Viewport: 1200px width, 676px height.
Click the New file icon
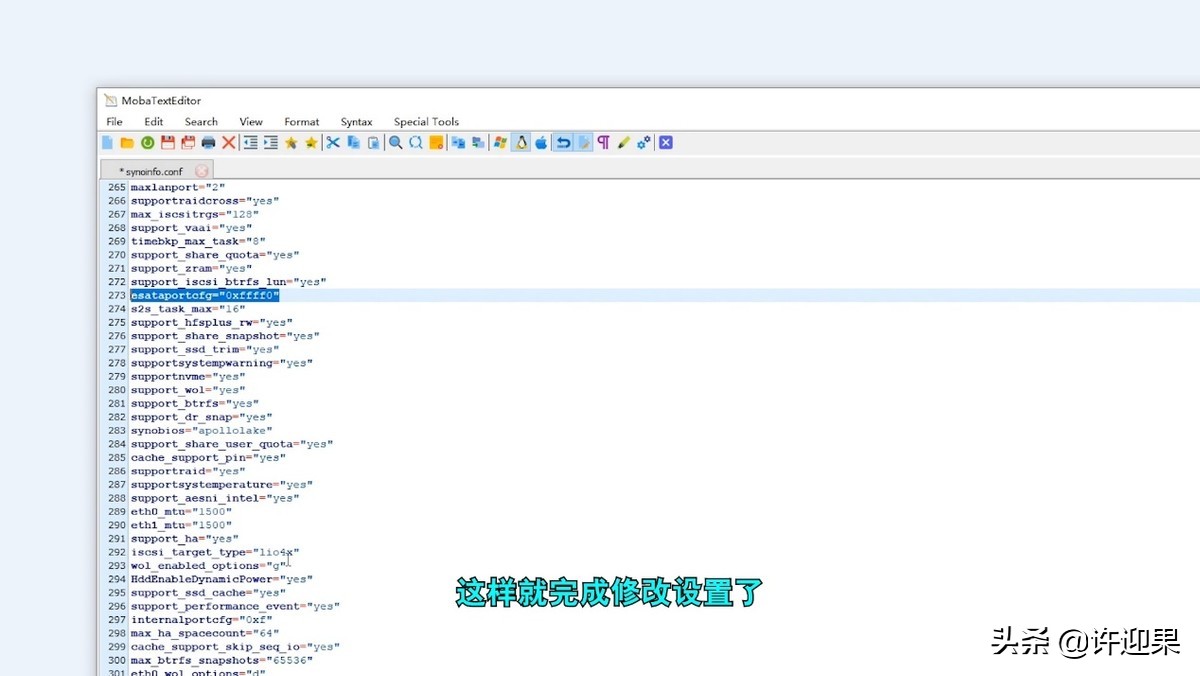point(107,143)
